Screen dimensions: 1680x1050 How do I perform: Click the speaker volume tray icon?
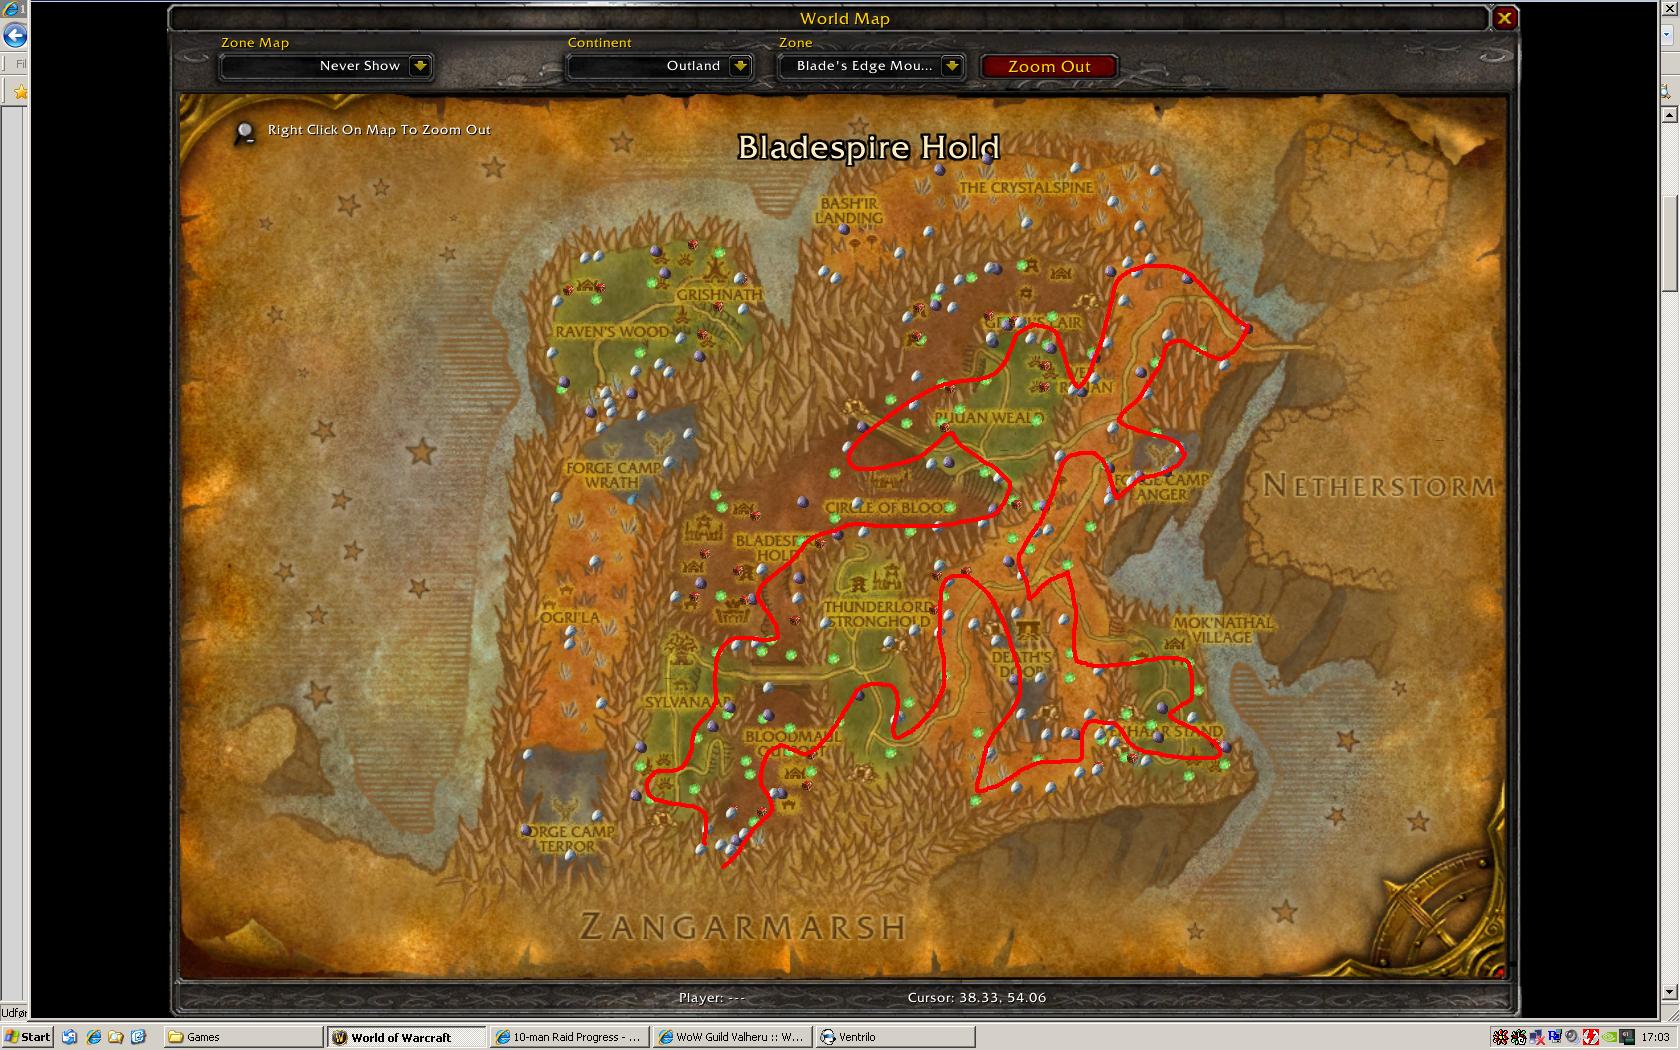1573,1037
